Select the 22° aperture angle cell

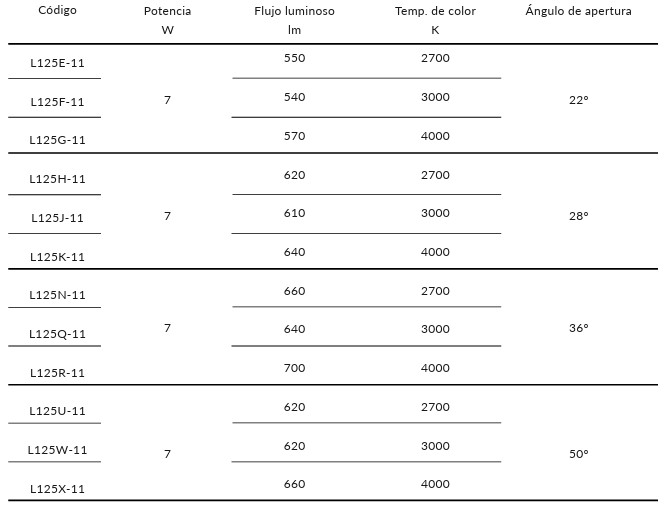click(x=579, y=100)
